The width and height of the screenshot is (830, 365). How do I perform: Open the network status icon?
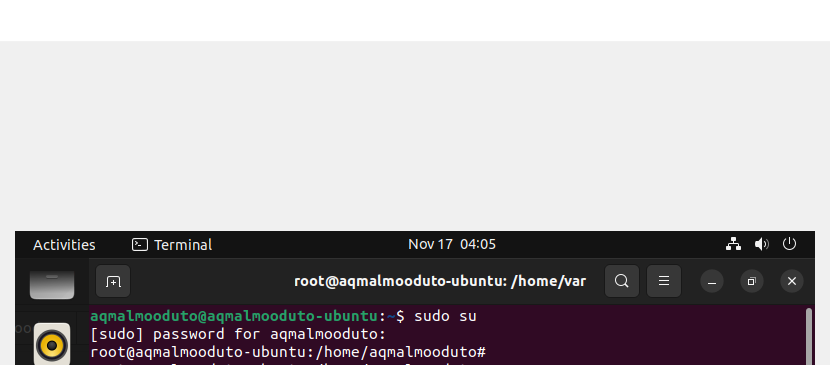pyautogui.click(x=733, y=244)
